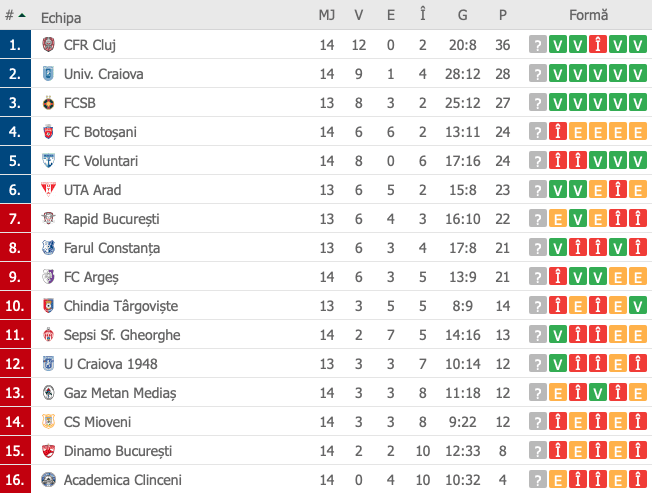Click the FC Voluntari shield logo
The image size is (652, 493).
pyautogui.click(x=49, y=160)
